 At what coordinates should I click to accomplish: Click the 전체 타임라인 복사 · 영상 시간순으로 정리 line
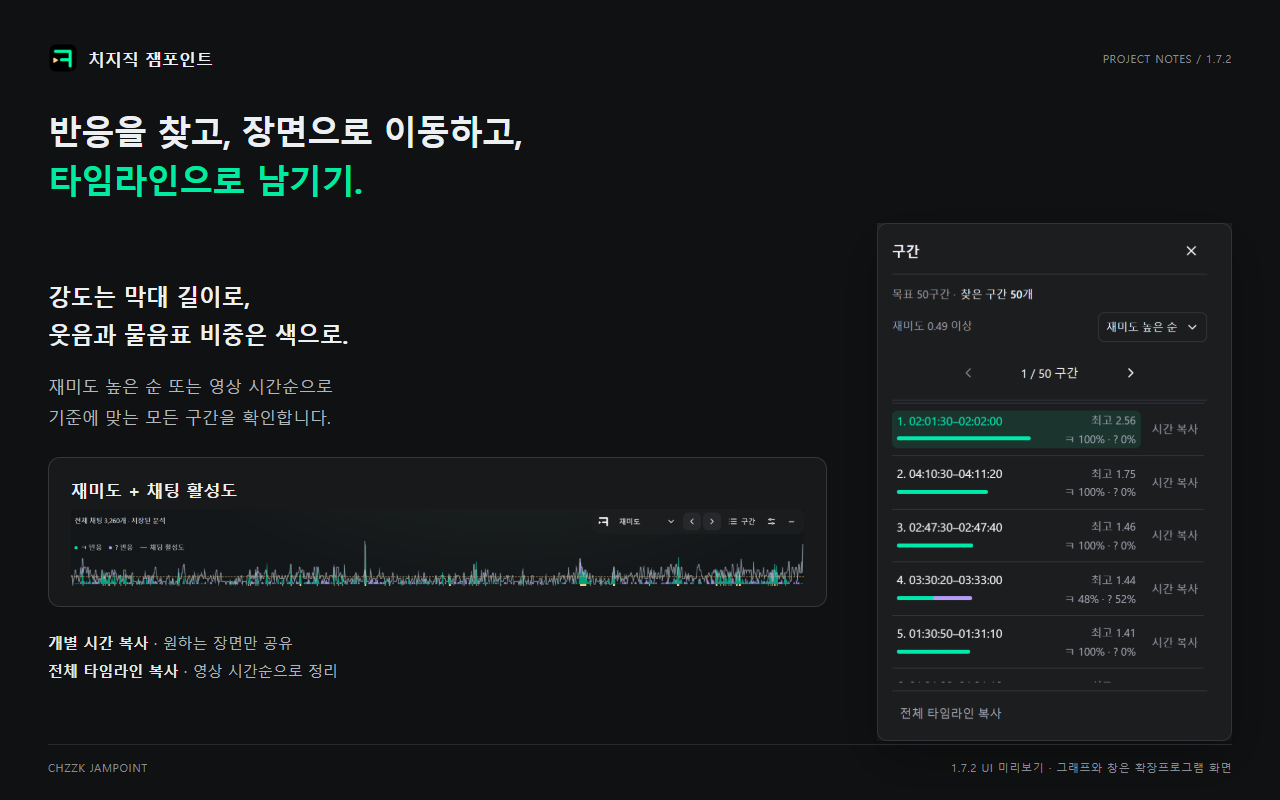[x=193, y=671]
